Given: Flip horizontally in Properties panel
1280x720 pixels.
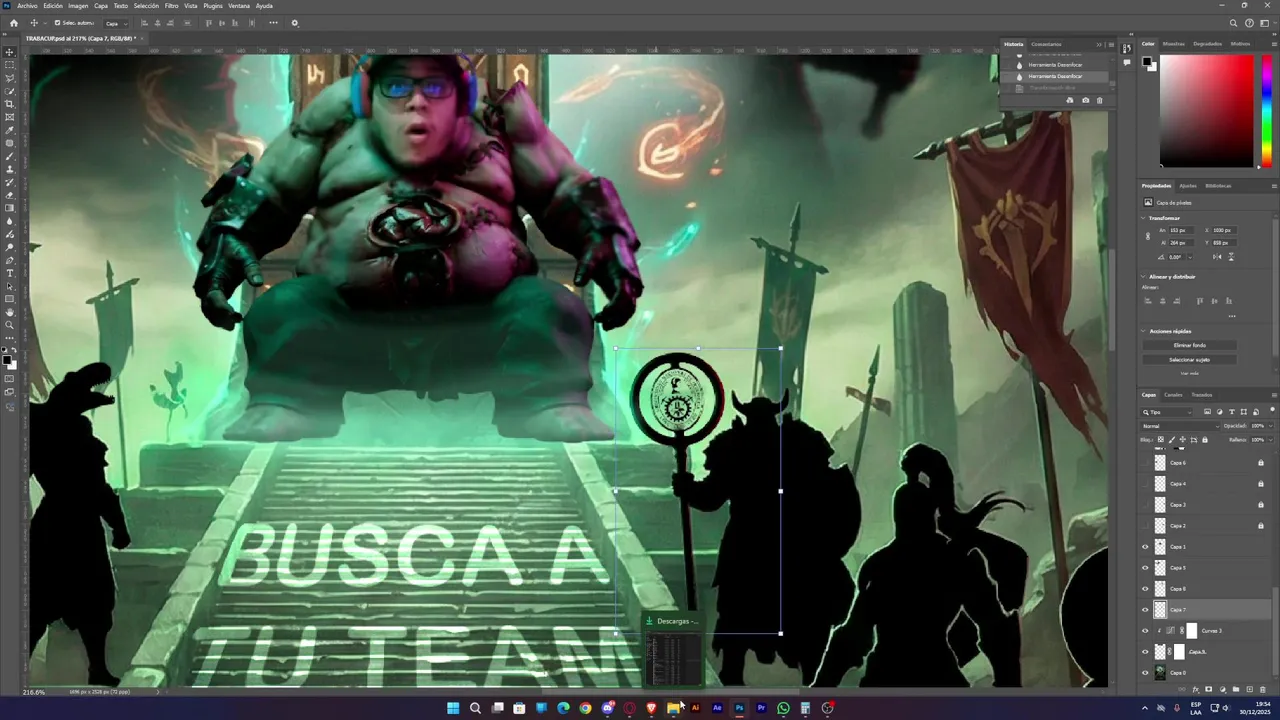Looking at the screenshot, I should click(x=1216, y=257).
